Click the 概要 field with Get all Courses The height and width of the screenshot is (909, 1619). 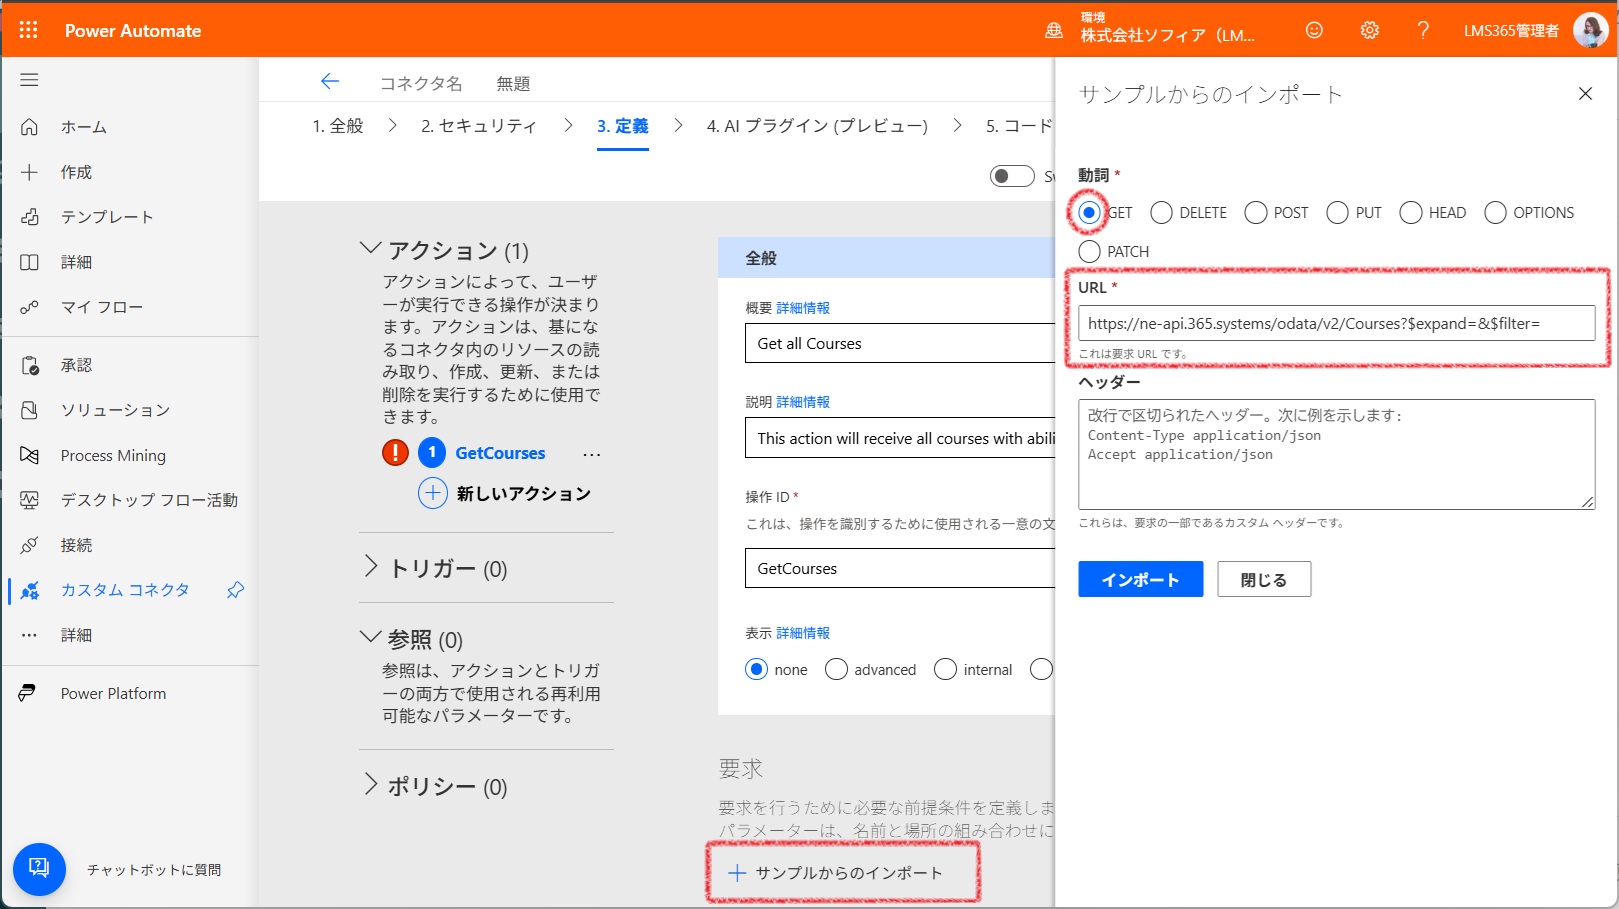tap(900, 343)
